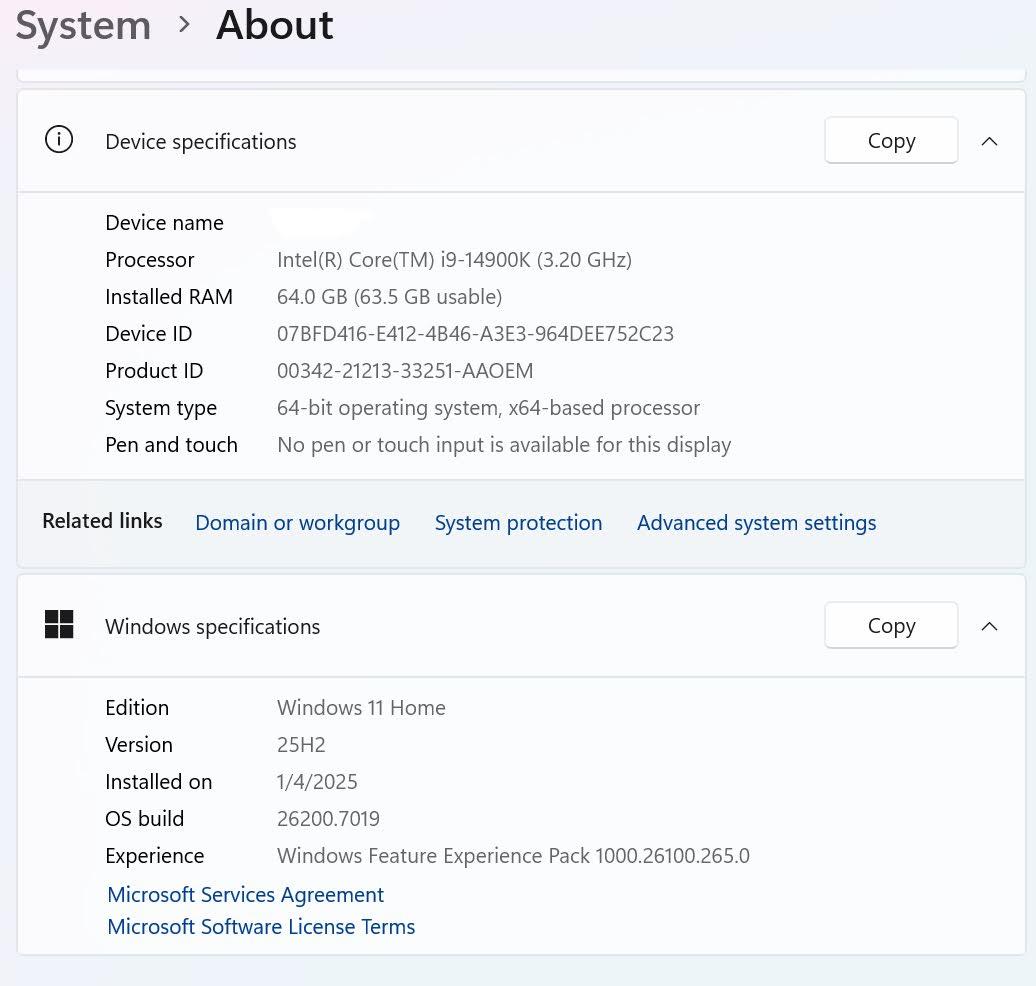1036x986 pixels.
Task: Open Microsoft Services Agreement
Action: point(245,895)
